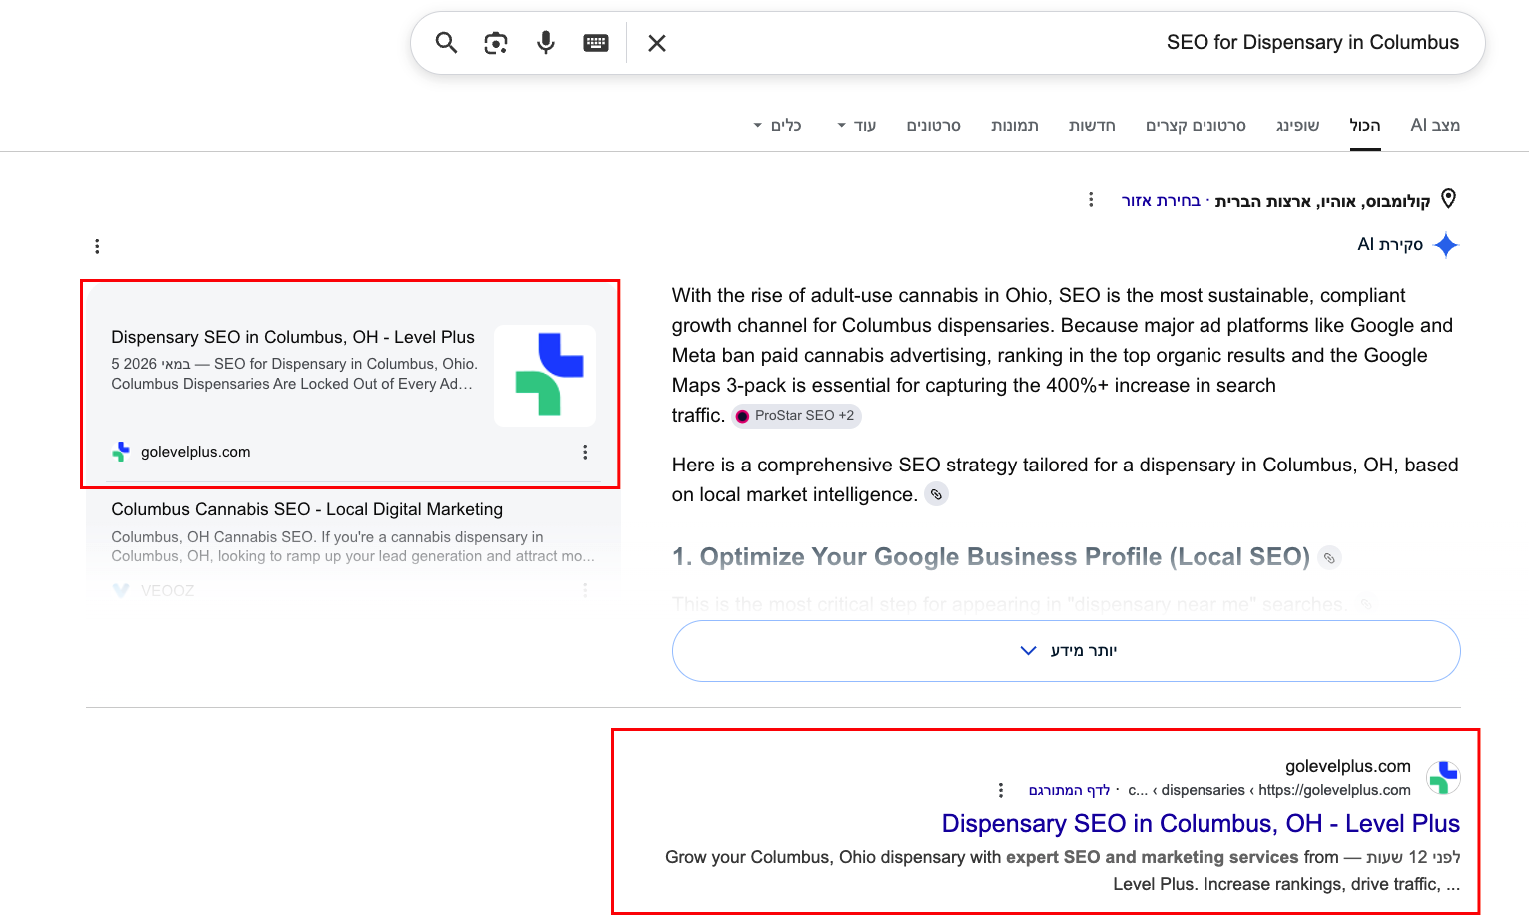Click the link chip beside the Google Business Profile heading
The height and width of the screenshot is (923, 1529).
pos(1329,558)
